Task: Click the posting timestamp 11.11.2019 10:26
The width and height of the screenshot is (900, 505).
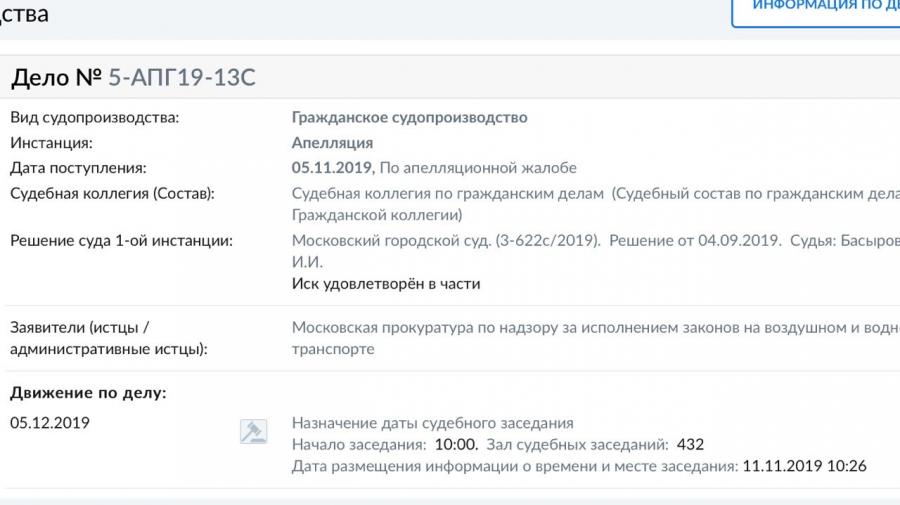Action: point(804,466)
